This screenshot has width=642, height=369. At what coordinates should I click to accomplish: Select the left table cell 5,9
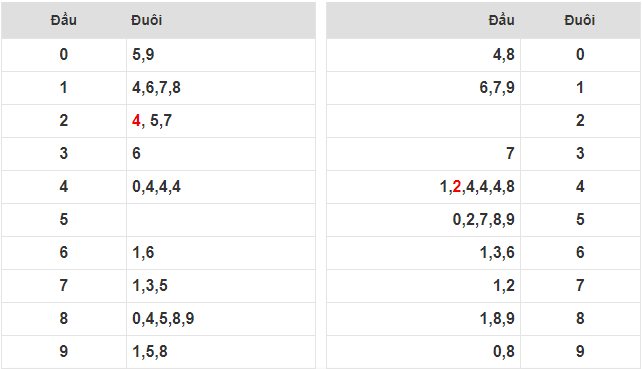point(221,54)
